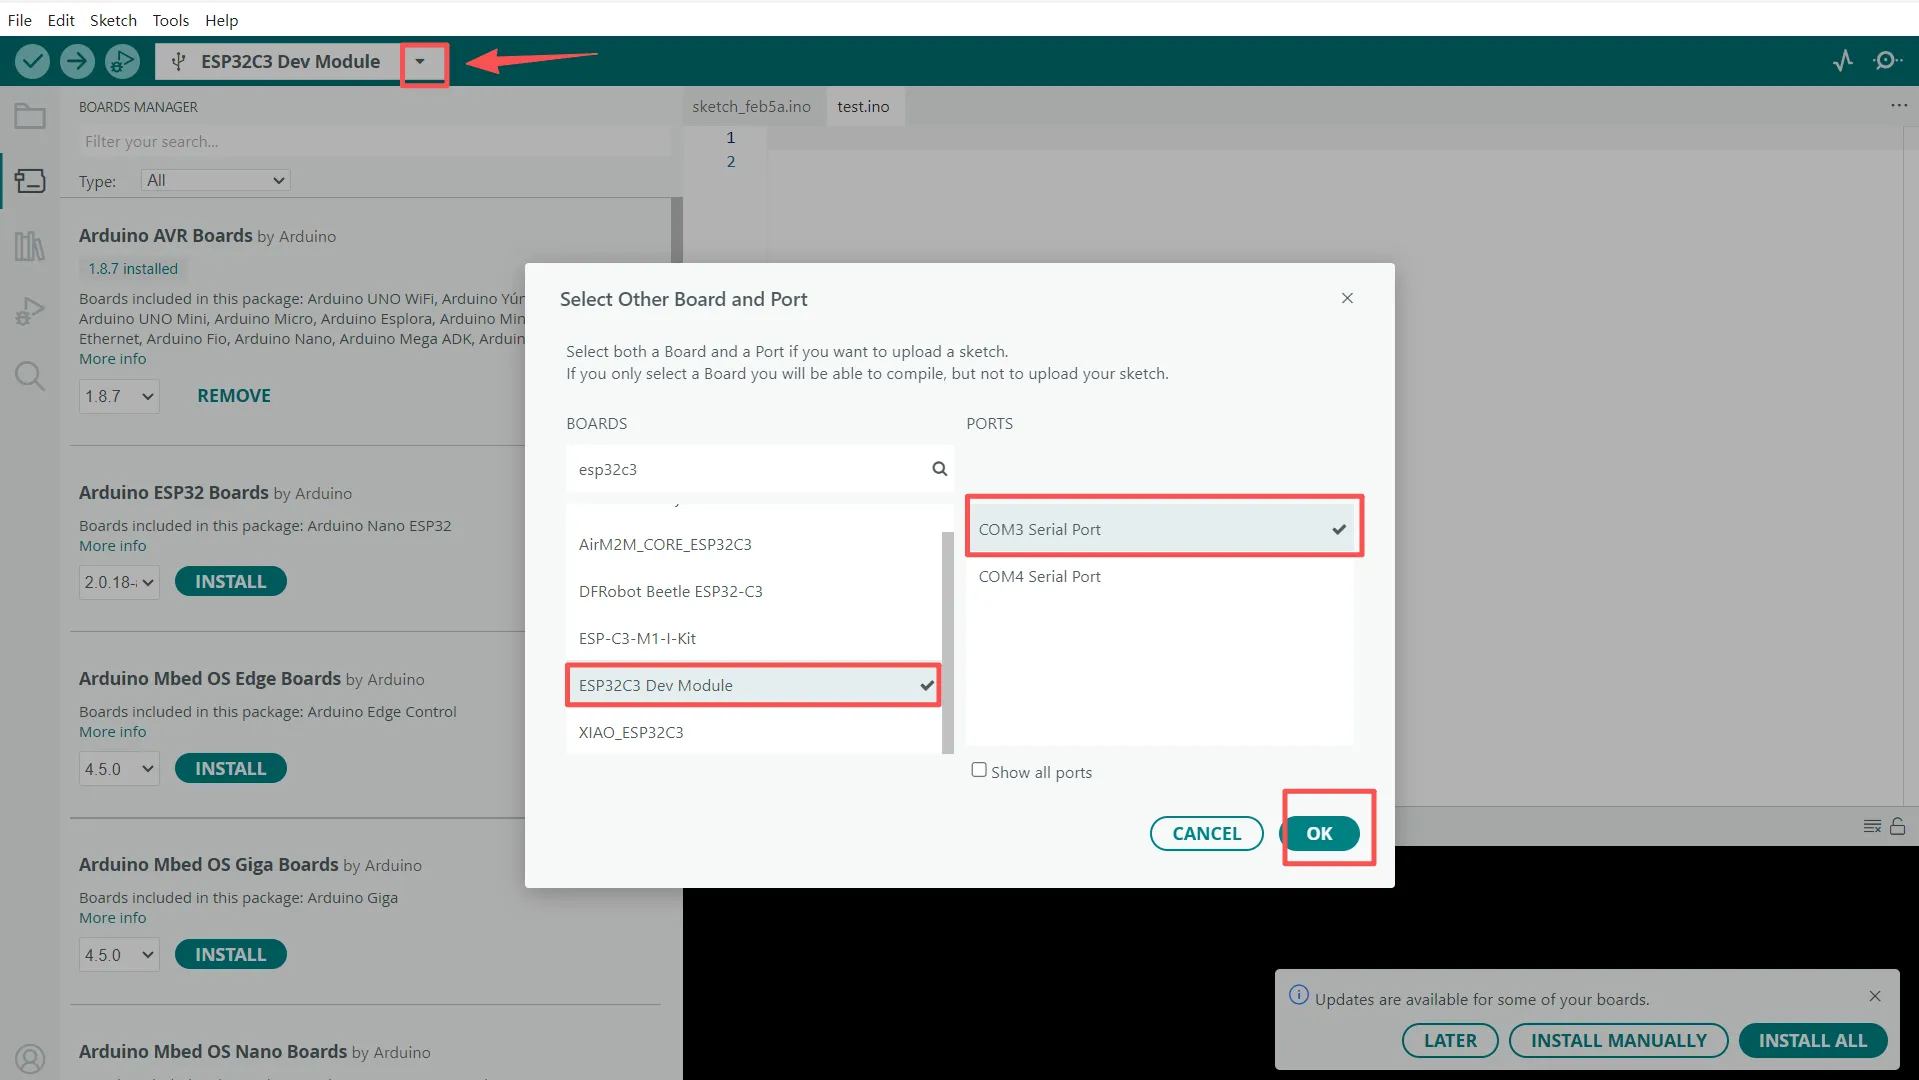This screenshot has height=1080, width=1919.
Task: Start debugging with the debug icon
Action: tap(122, 62)
